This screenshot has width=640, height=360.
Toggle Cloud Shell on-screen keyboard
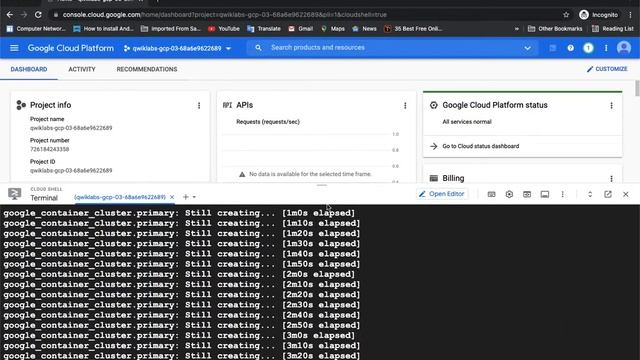491,194
